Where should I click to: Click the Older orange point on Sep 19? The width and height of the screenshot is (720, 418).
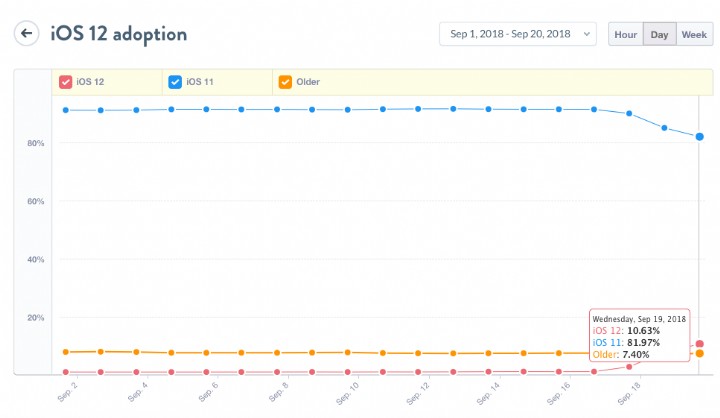click(x=700, y=353)
